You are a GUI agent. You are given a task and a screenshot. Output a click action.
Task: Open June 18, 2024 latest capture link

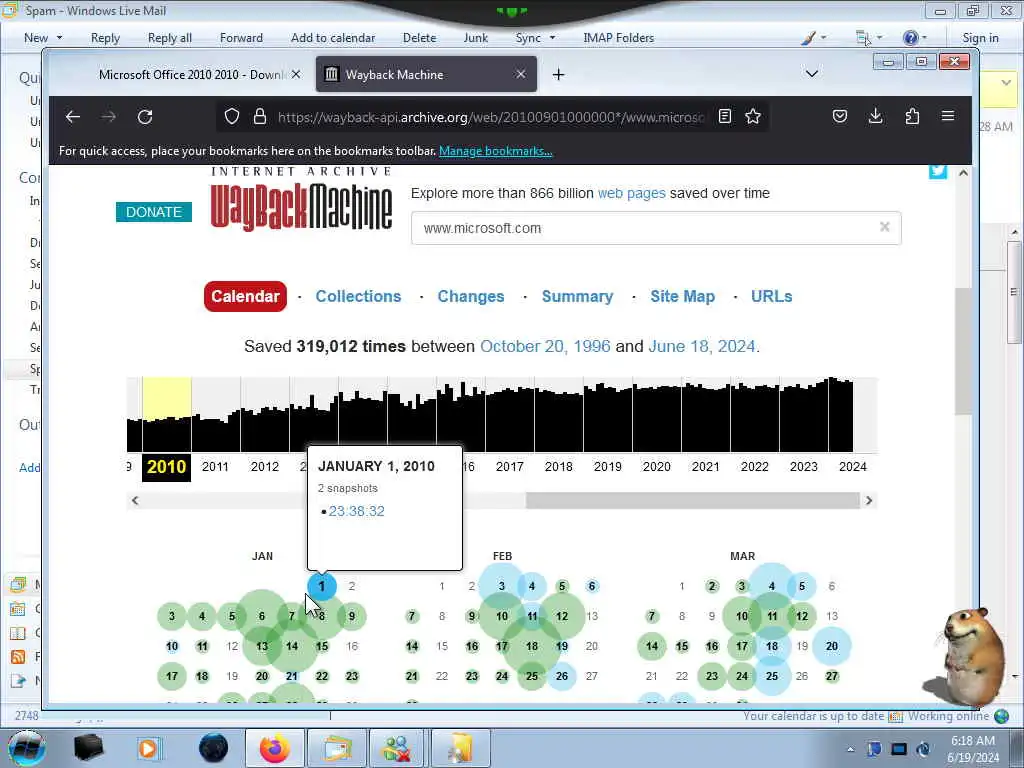tap(701, 346)
